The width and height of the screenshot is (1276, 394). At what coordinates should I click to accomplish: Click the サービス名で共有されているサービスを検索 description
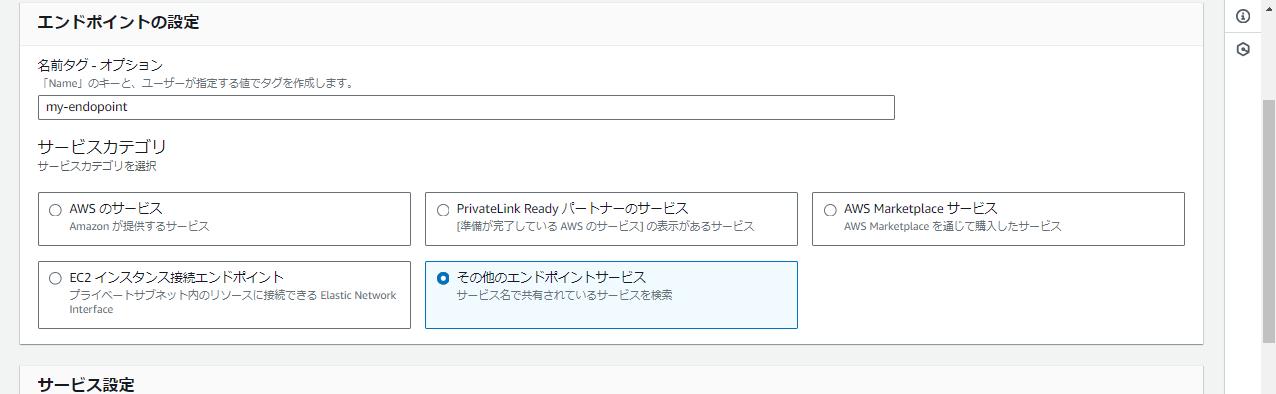(x=565, y=295)
